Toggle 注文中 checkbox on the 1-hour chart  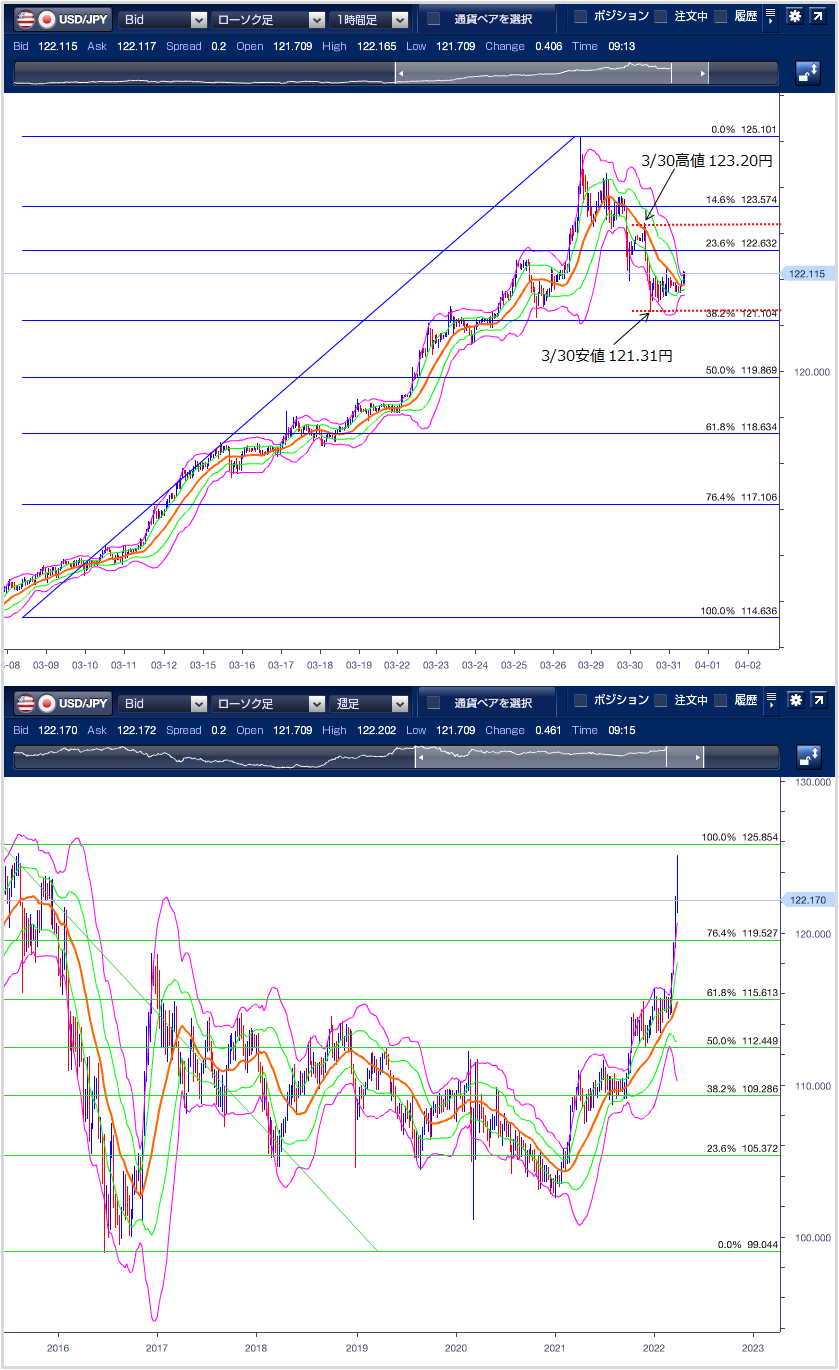pyautogui.click(x=660, y=17)
